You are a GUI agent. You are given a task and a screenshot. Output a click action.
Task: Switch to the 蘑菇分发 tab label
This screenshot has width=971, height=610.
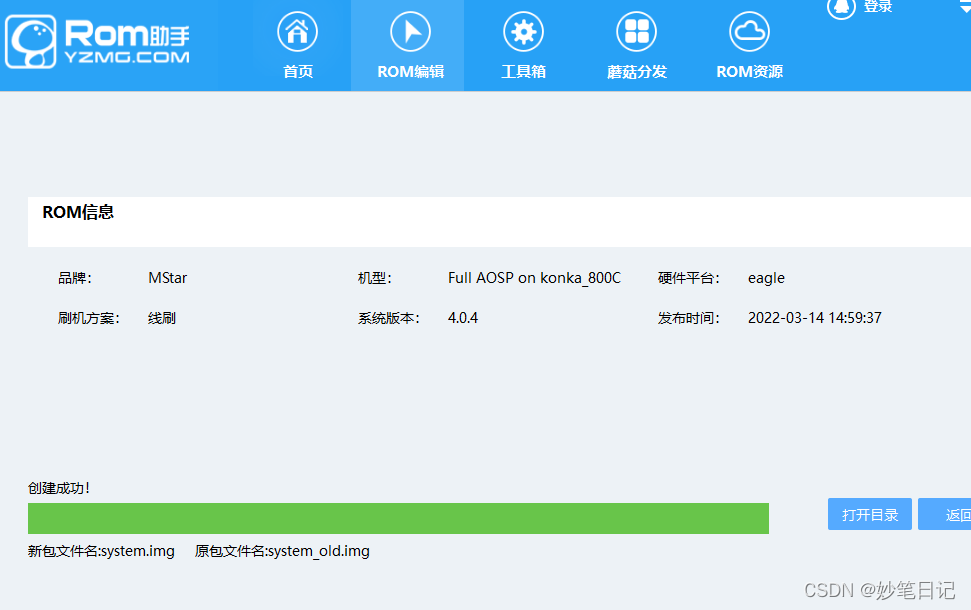(x=637, y=72)
